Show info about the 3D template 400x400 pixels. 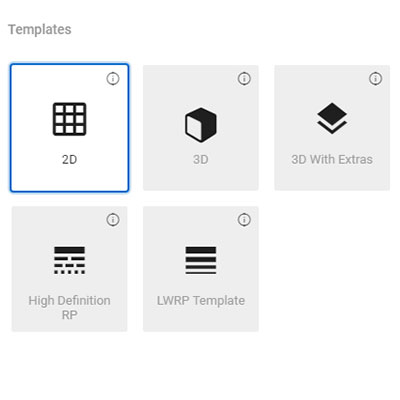[x=244, y=79]
